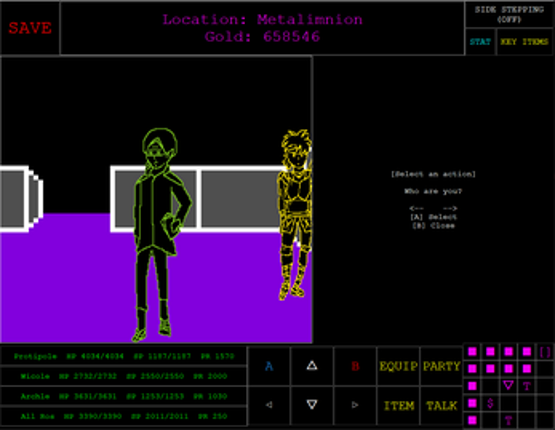The image size is (555, 430).
Task: Open the KEY ITEMS tab
Action: (525, 42)
